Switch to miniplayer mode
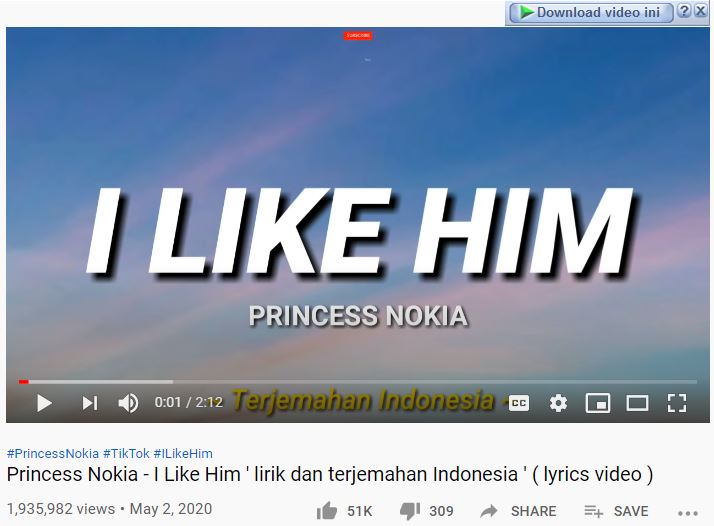Viewport: 714px width, 526px height. click(x=597, y=403)
